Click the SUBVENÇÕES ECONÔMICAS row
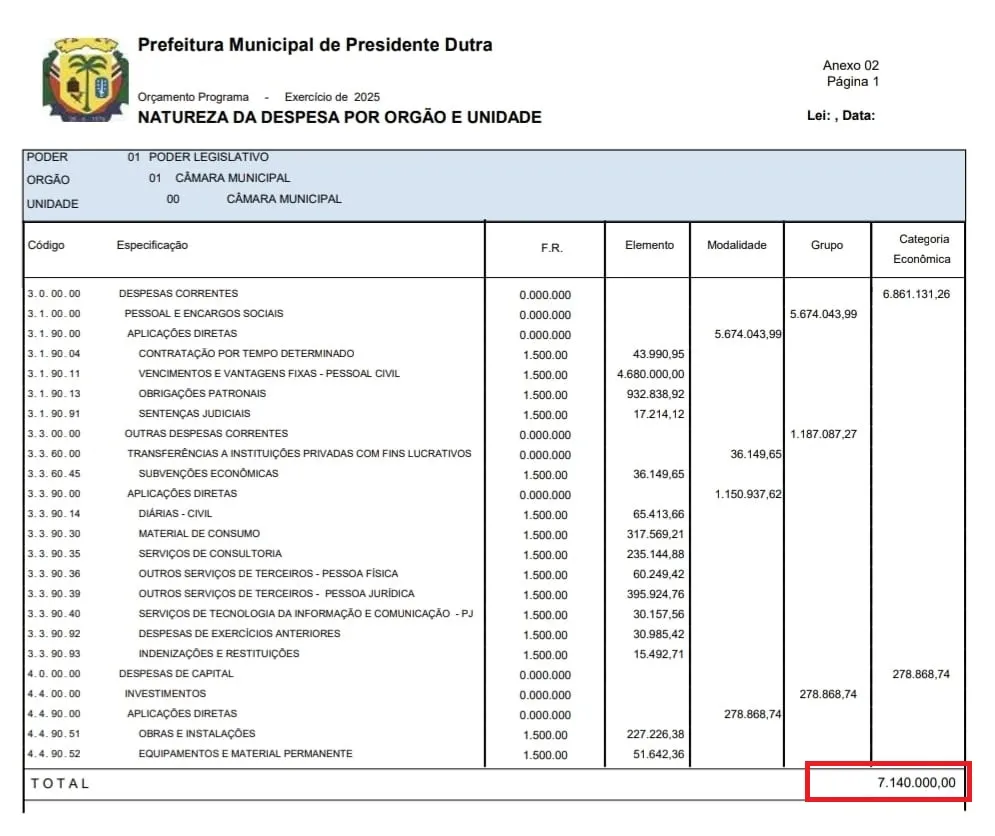Screen dimensions: 995x836 208,474
